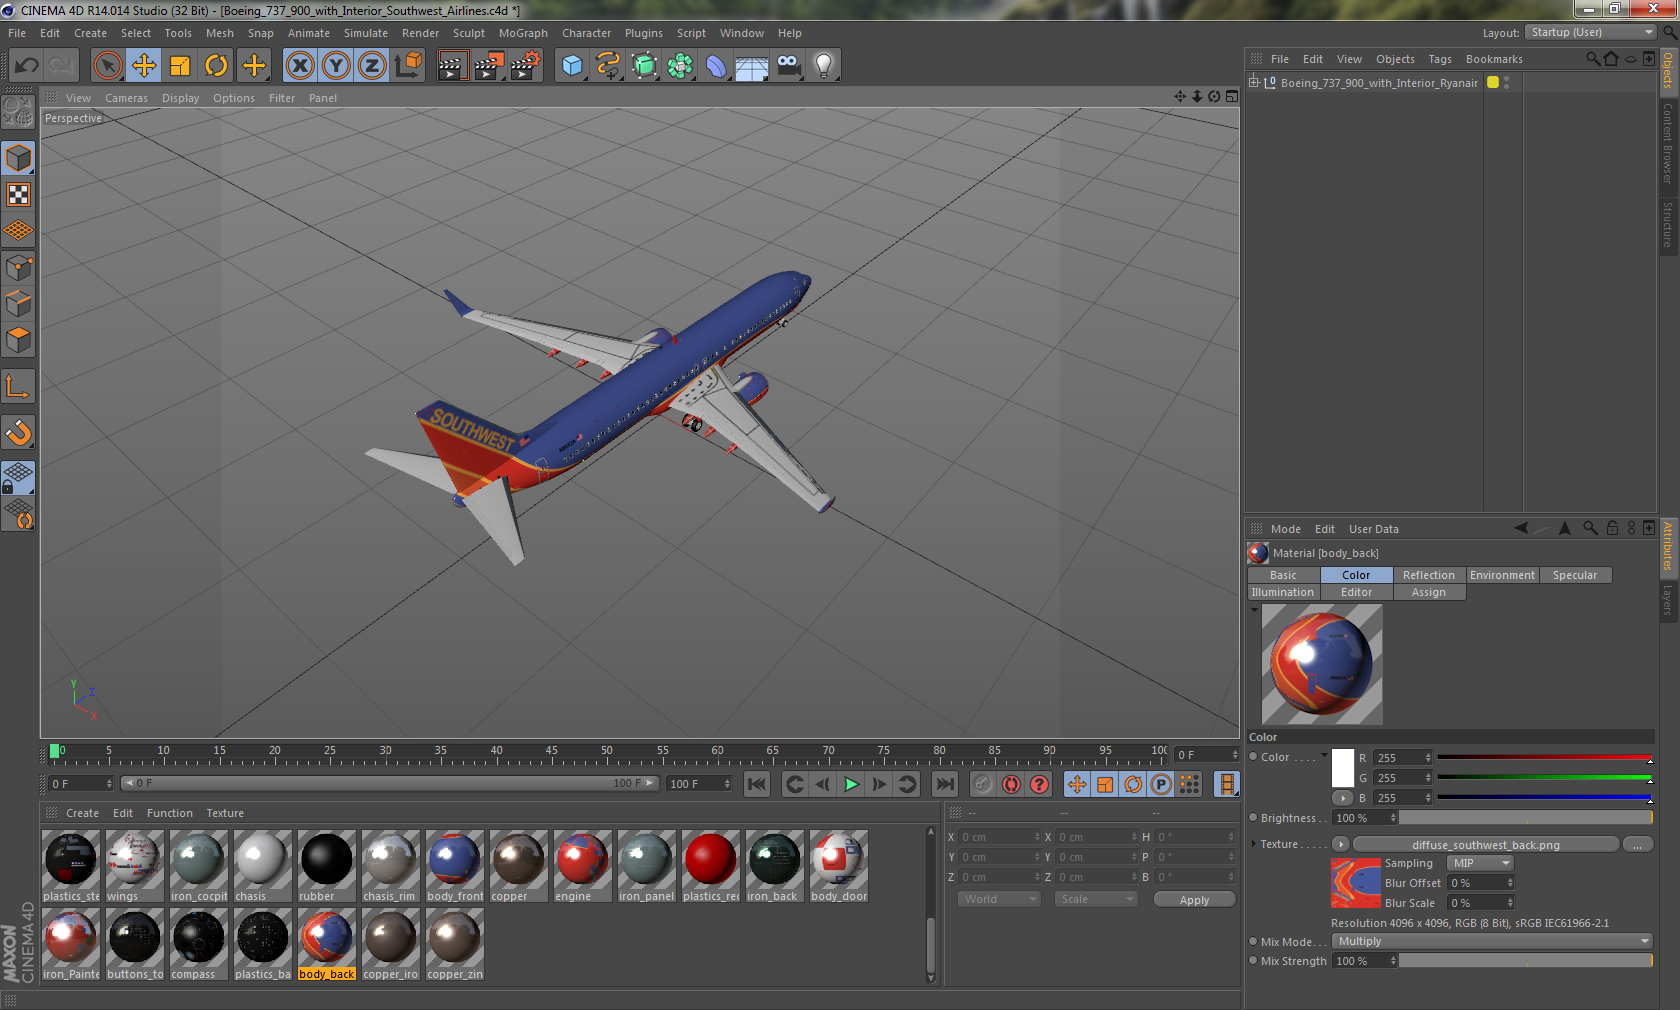Expand the Boeing_737_900 object tree node

pyautogui.click(x=1254, y=83)
